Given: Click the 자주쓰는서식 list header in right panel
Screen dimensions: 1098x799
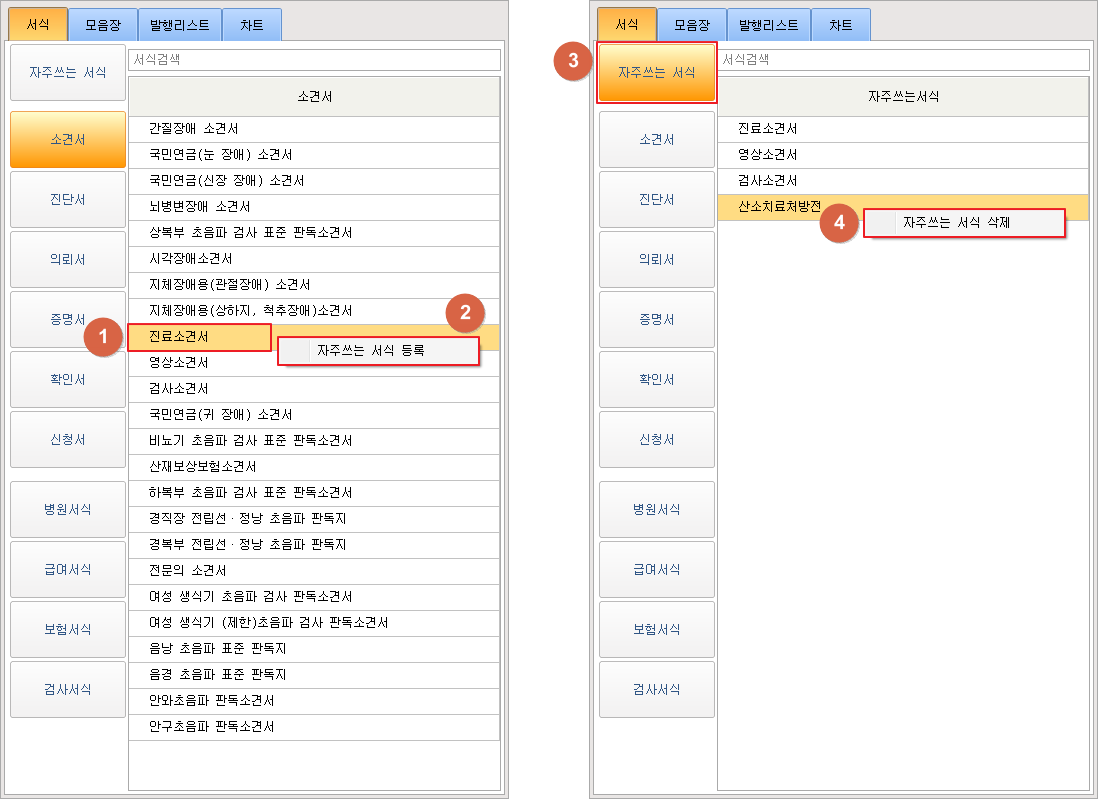Looking at the screenshot, I should tap(902, 97).
